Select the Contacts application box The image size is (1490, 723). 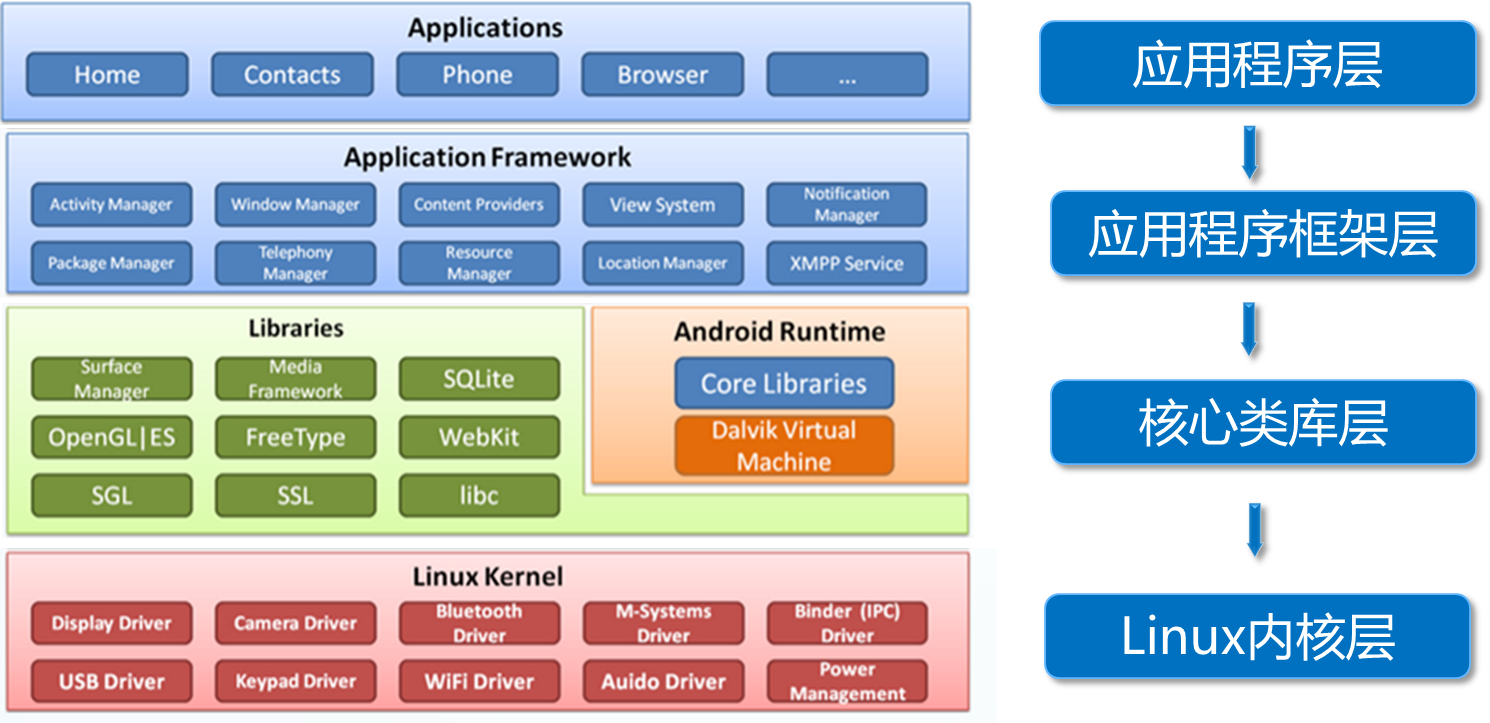pyautogui.click(x=292, y=75)
